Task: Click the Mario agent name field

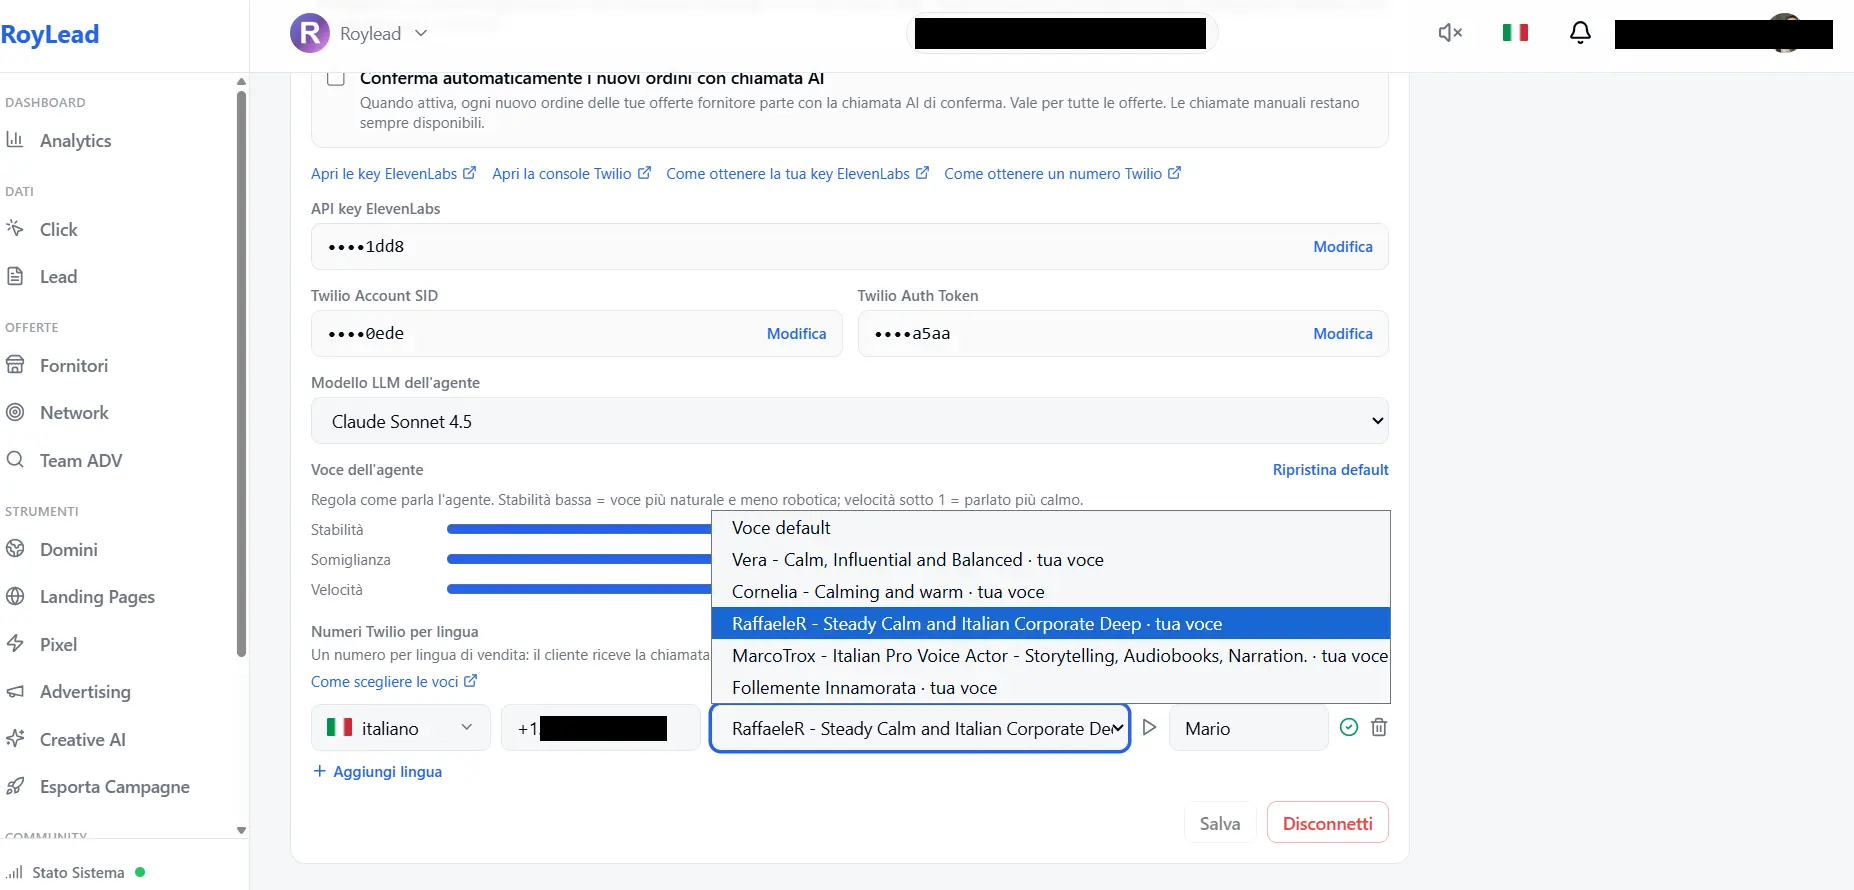Action: tap(1248, 728)
